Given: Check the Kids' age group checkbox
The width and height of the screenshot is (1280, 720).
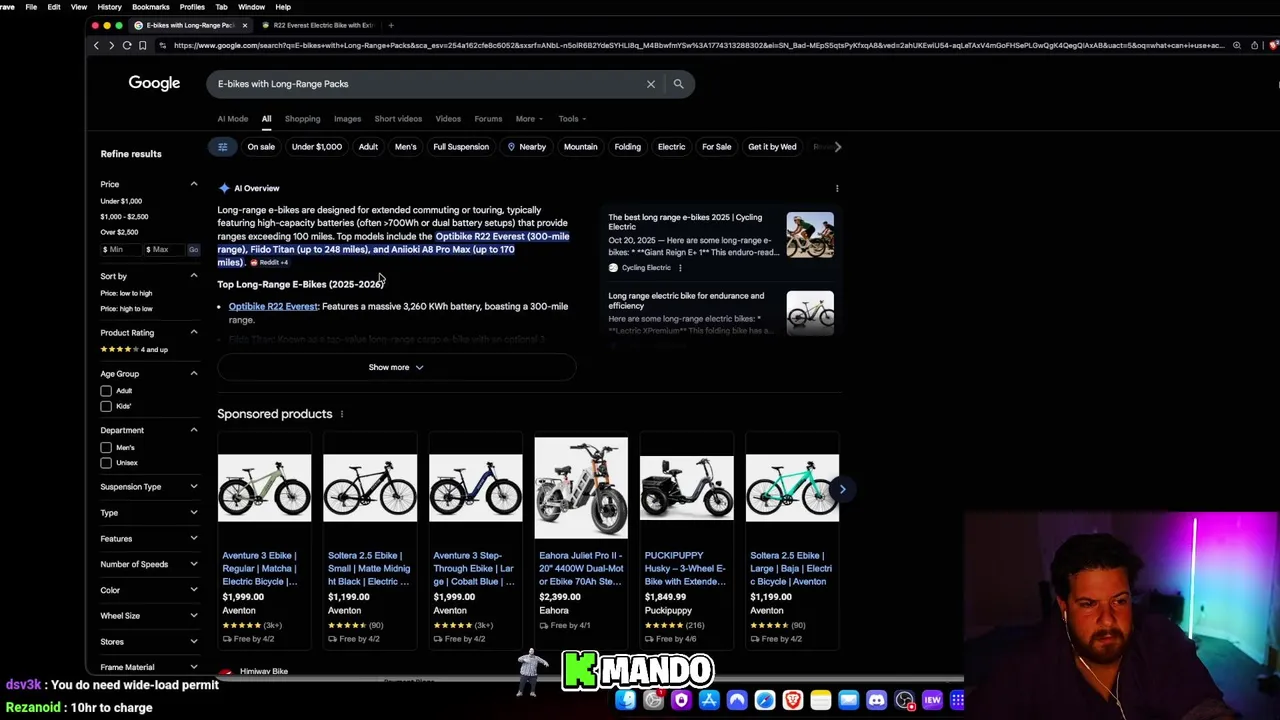Looking at the screenshot, I should coord(106,406).
